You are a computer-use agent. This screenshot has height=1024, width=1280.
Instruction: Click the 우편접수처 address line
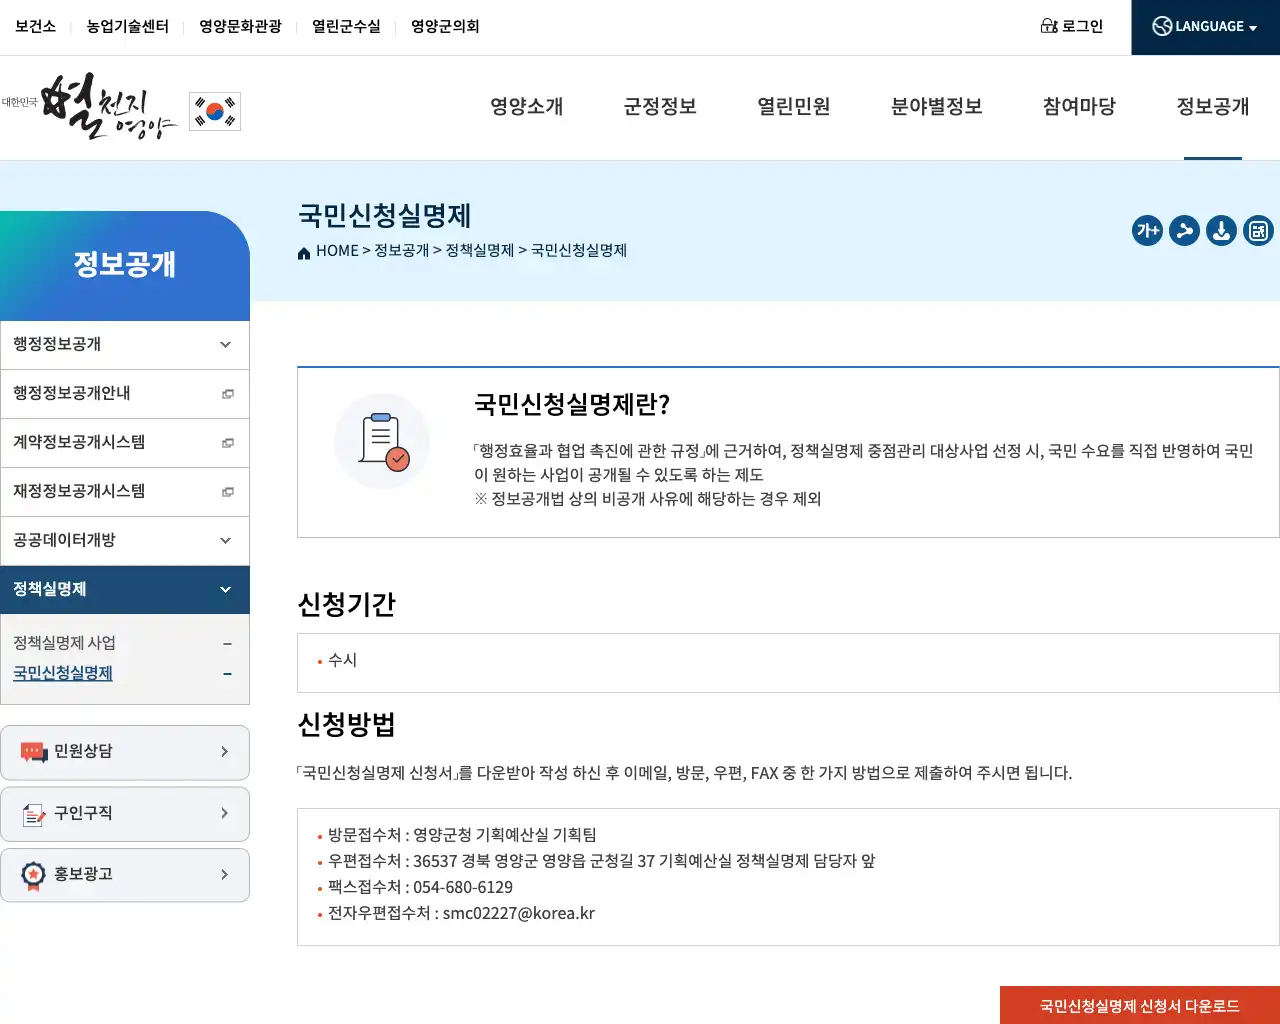pyautogui.click(x=602, y=861)
